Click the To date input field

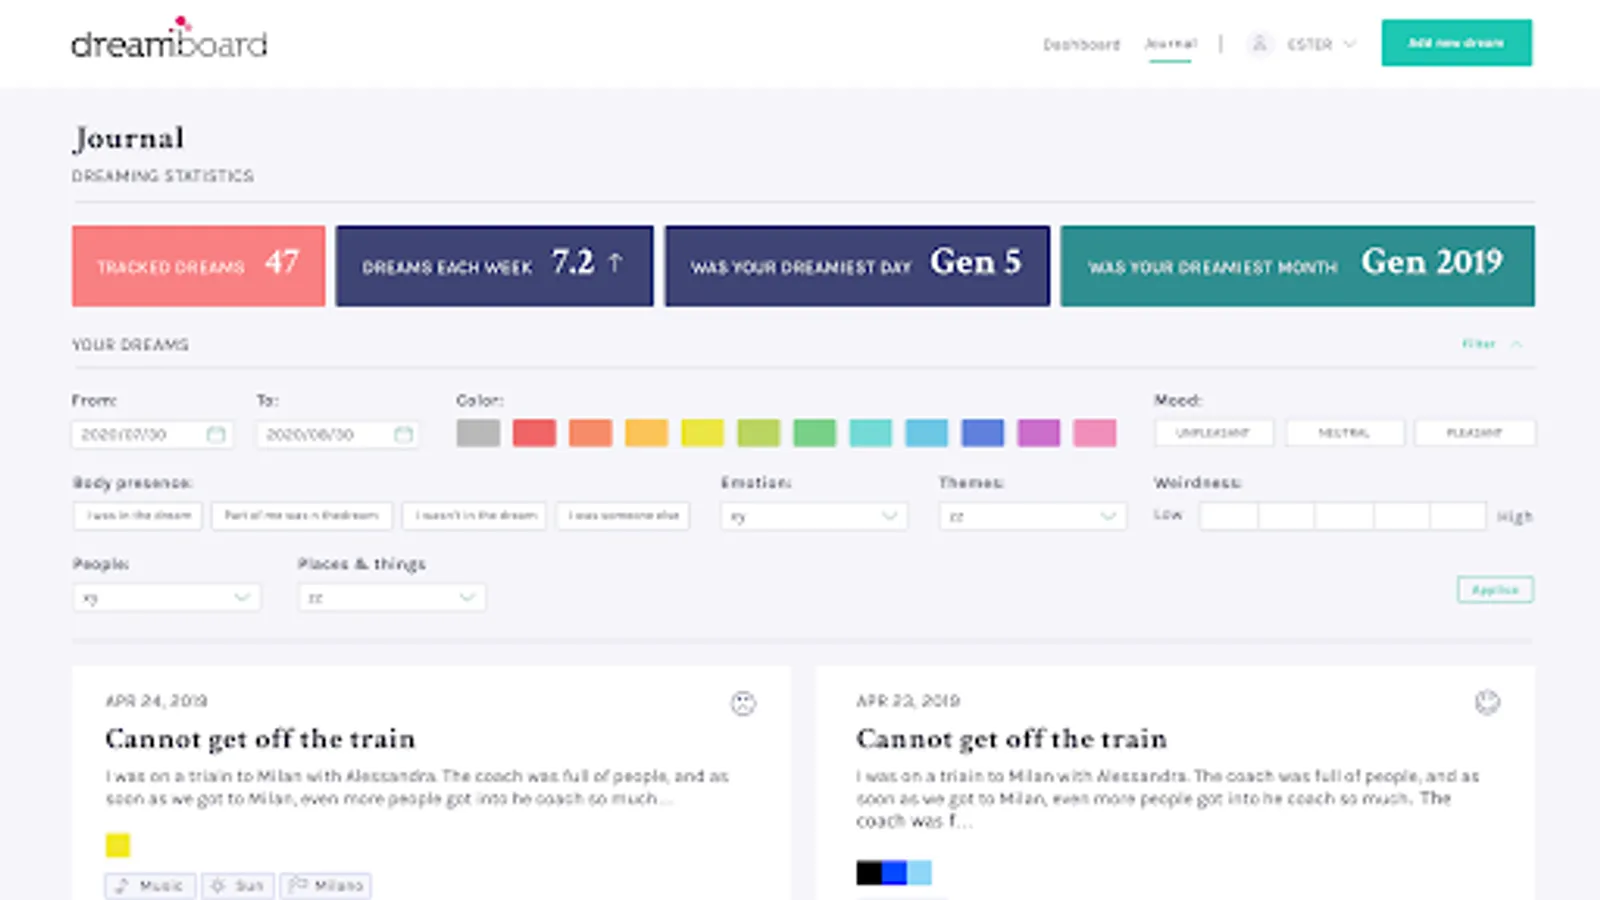click(338, 434)
